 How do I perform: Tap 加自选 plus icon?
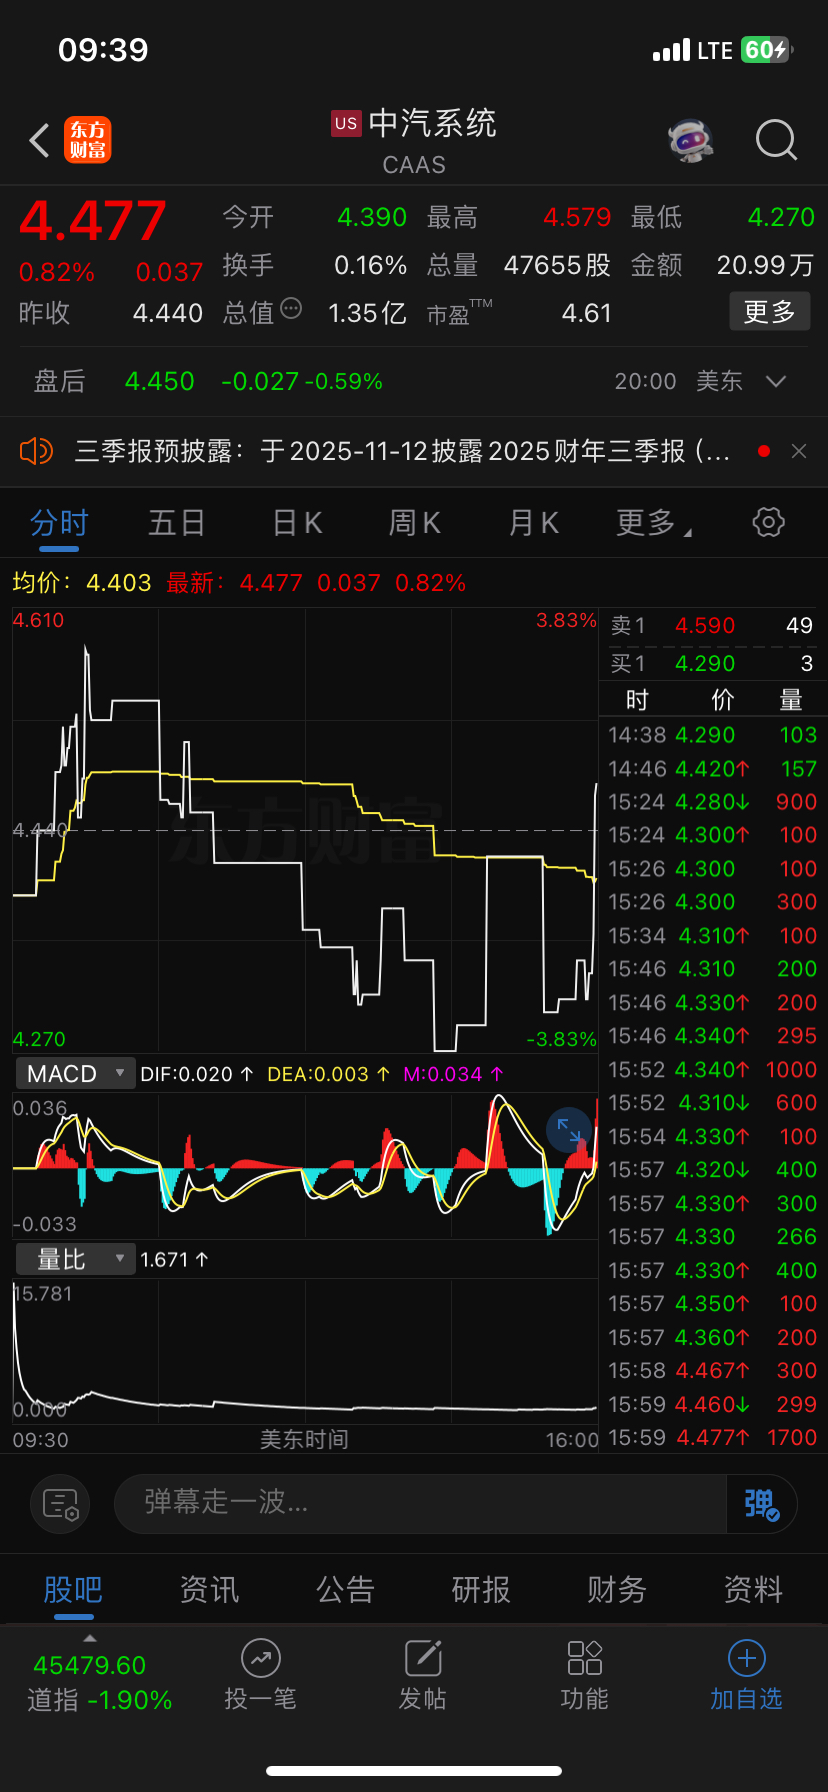click(x=746, y=1658)
